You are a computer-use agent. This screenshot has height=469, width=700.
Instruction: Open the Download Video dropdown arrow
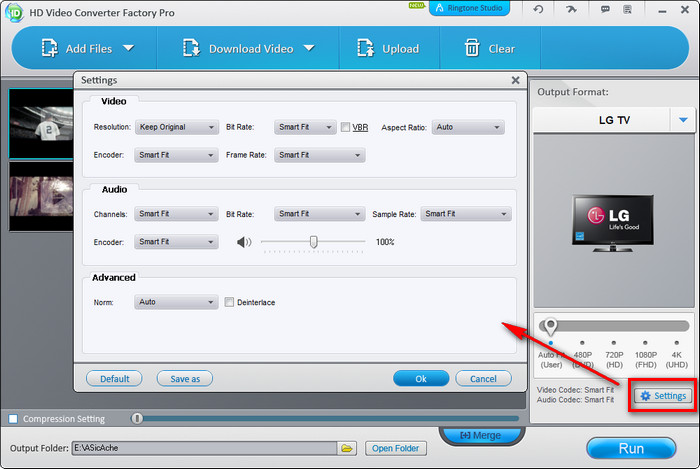point(309,48)
